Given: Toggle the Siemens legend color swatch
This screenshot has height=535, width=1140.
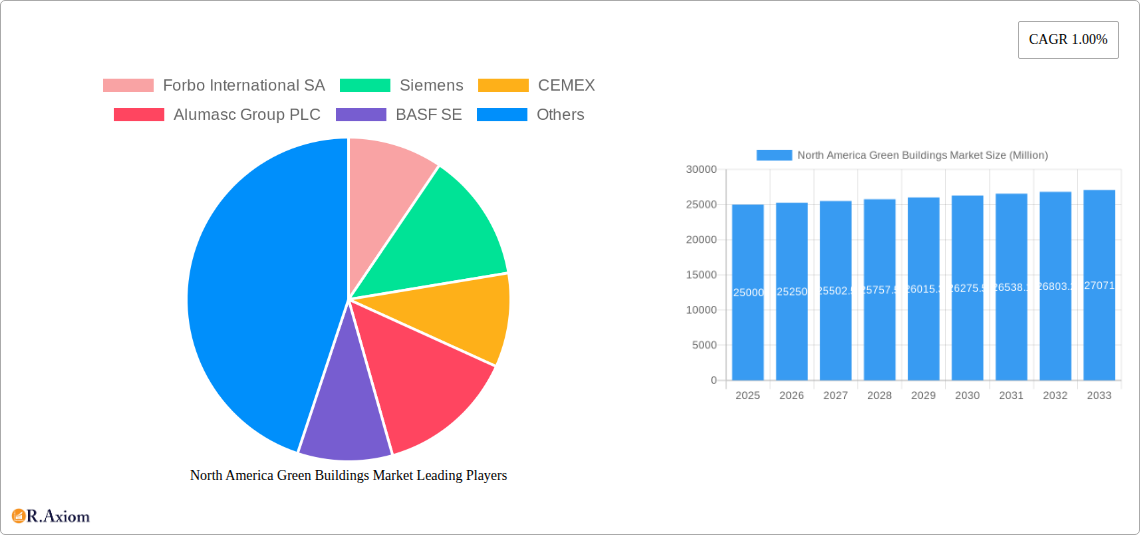Looking at the screenshot, I should pyautogui.click(x=366, y=86).
